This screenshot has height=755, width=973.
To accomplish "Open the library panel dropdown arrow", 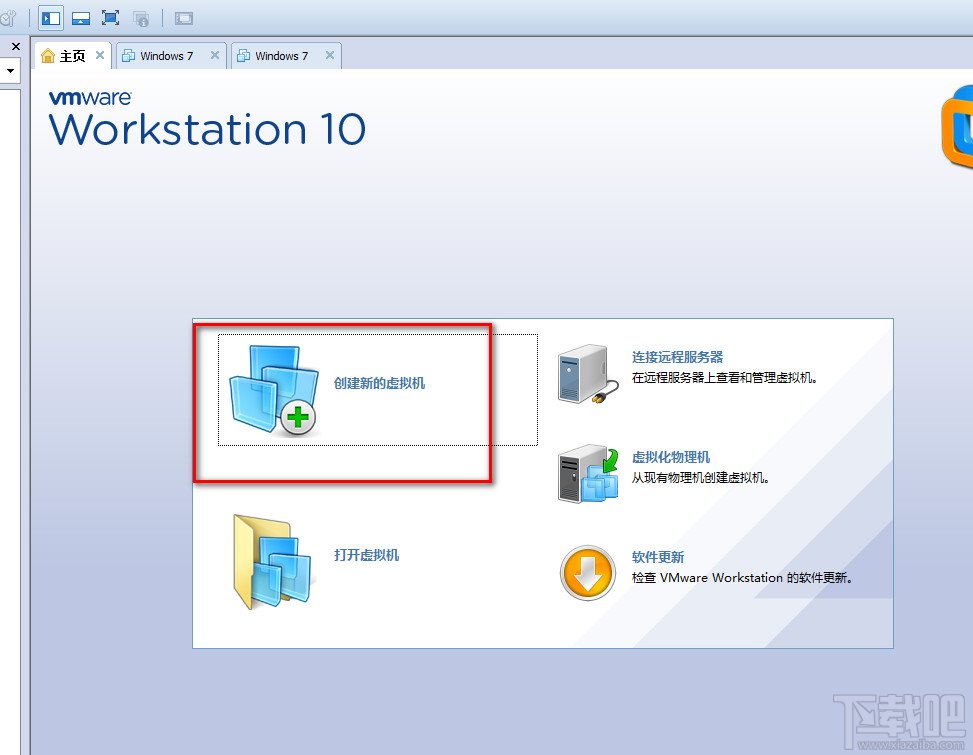I will 11,71.
